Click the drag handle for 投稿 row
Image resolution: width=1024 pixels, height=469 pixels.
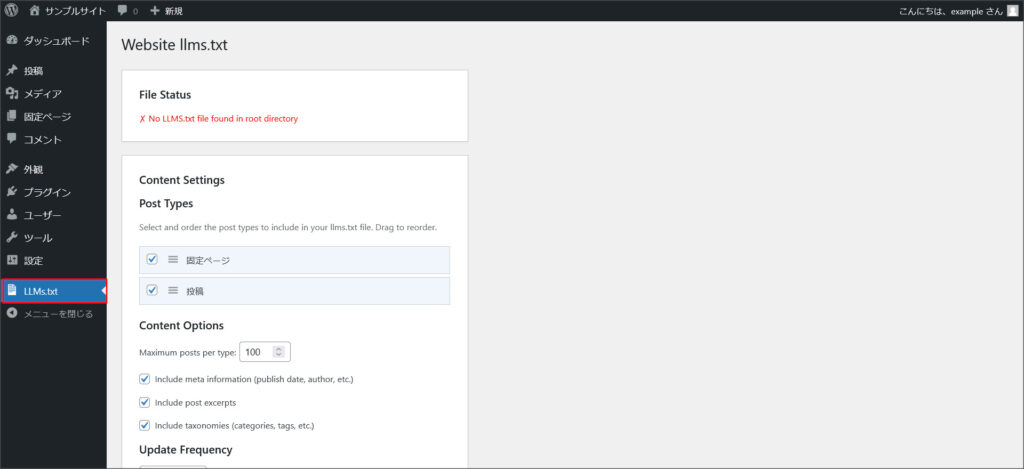(173, 290)
